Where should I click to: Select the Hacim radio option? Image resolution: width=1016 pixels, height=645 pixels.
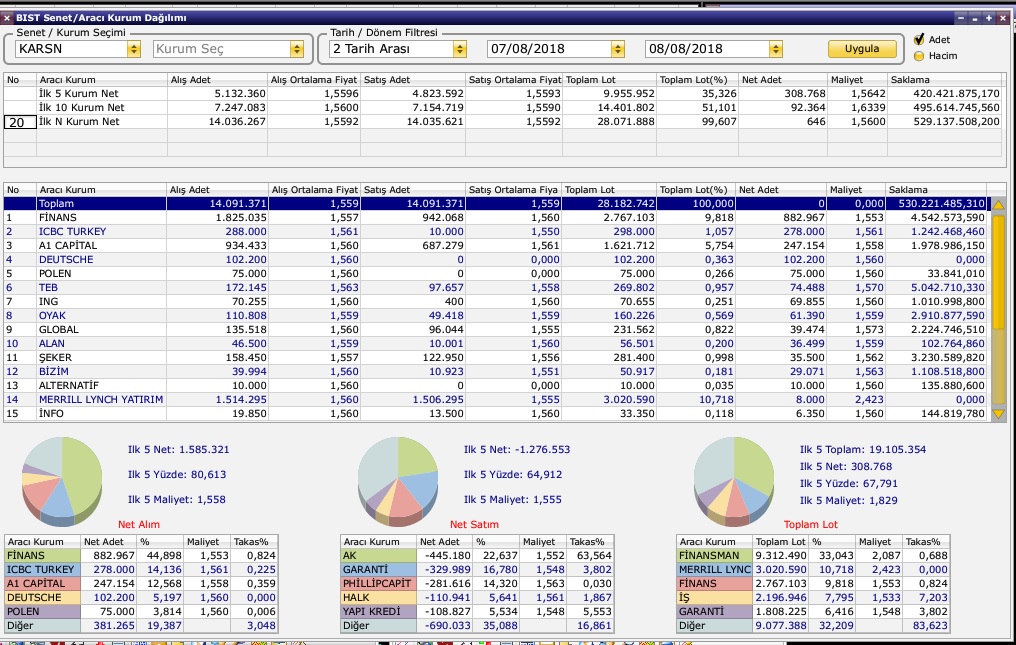point(919,56)
